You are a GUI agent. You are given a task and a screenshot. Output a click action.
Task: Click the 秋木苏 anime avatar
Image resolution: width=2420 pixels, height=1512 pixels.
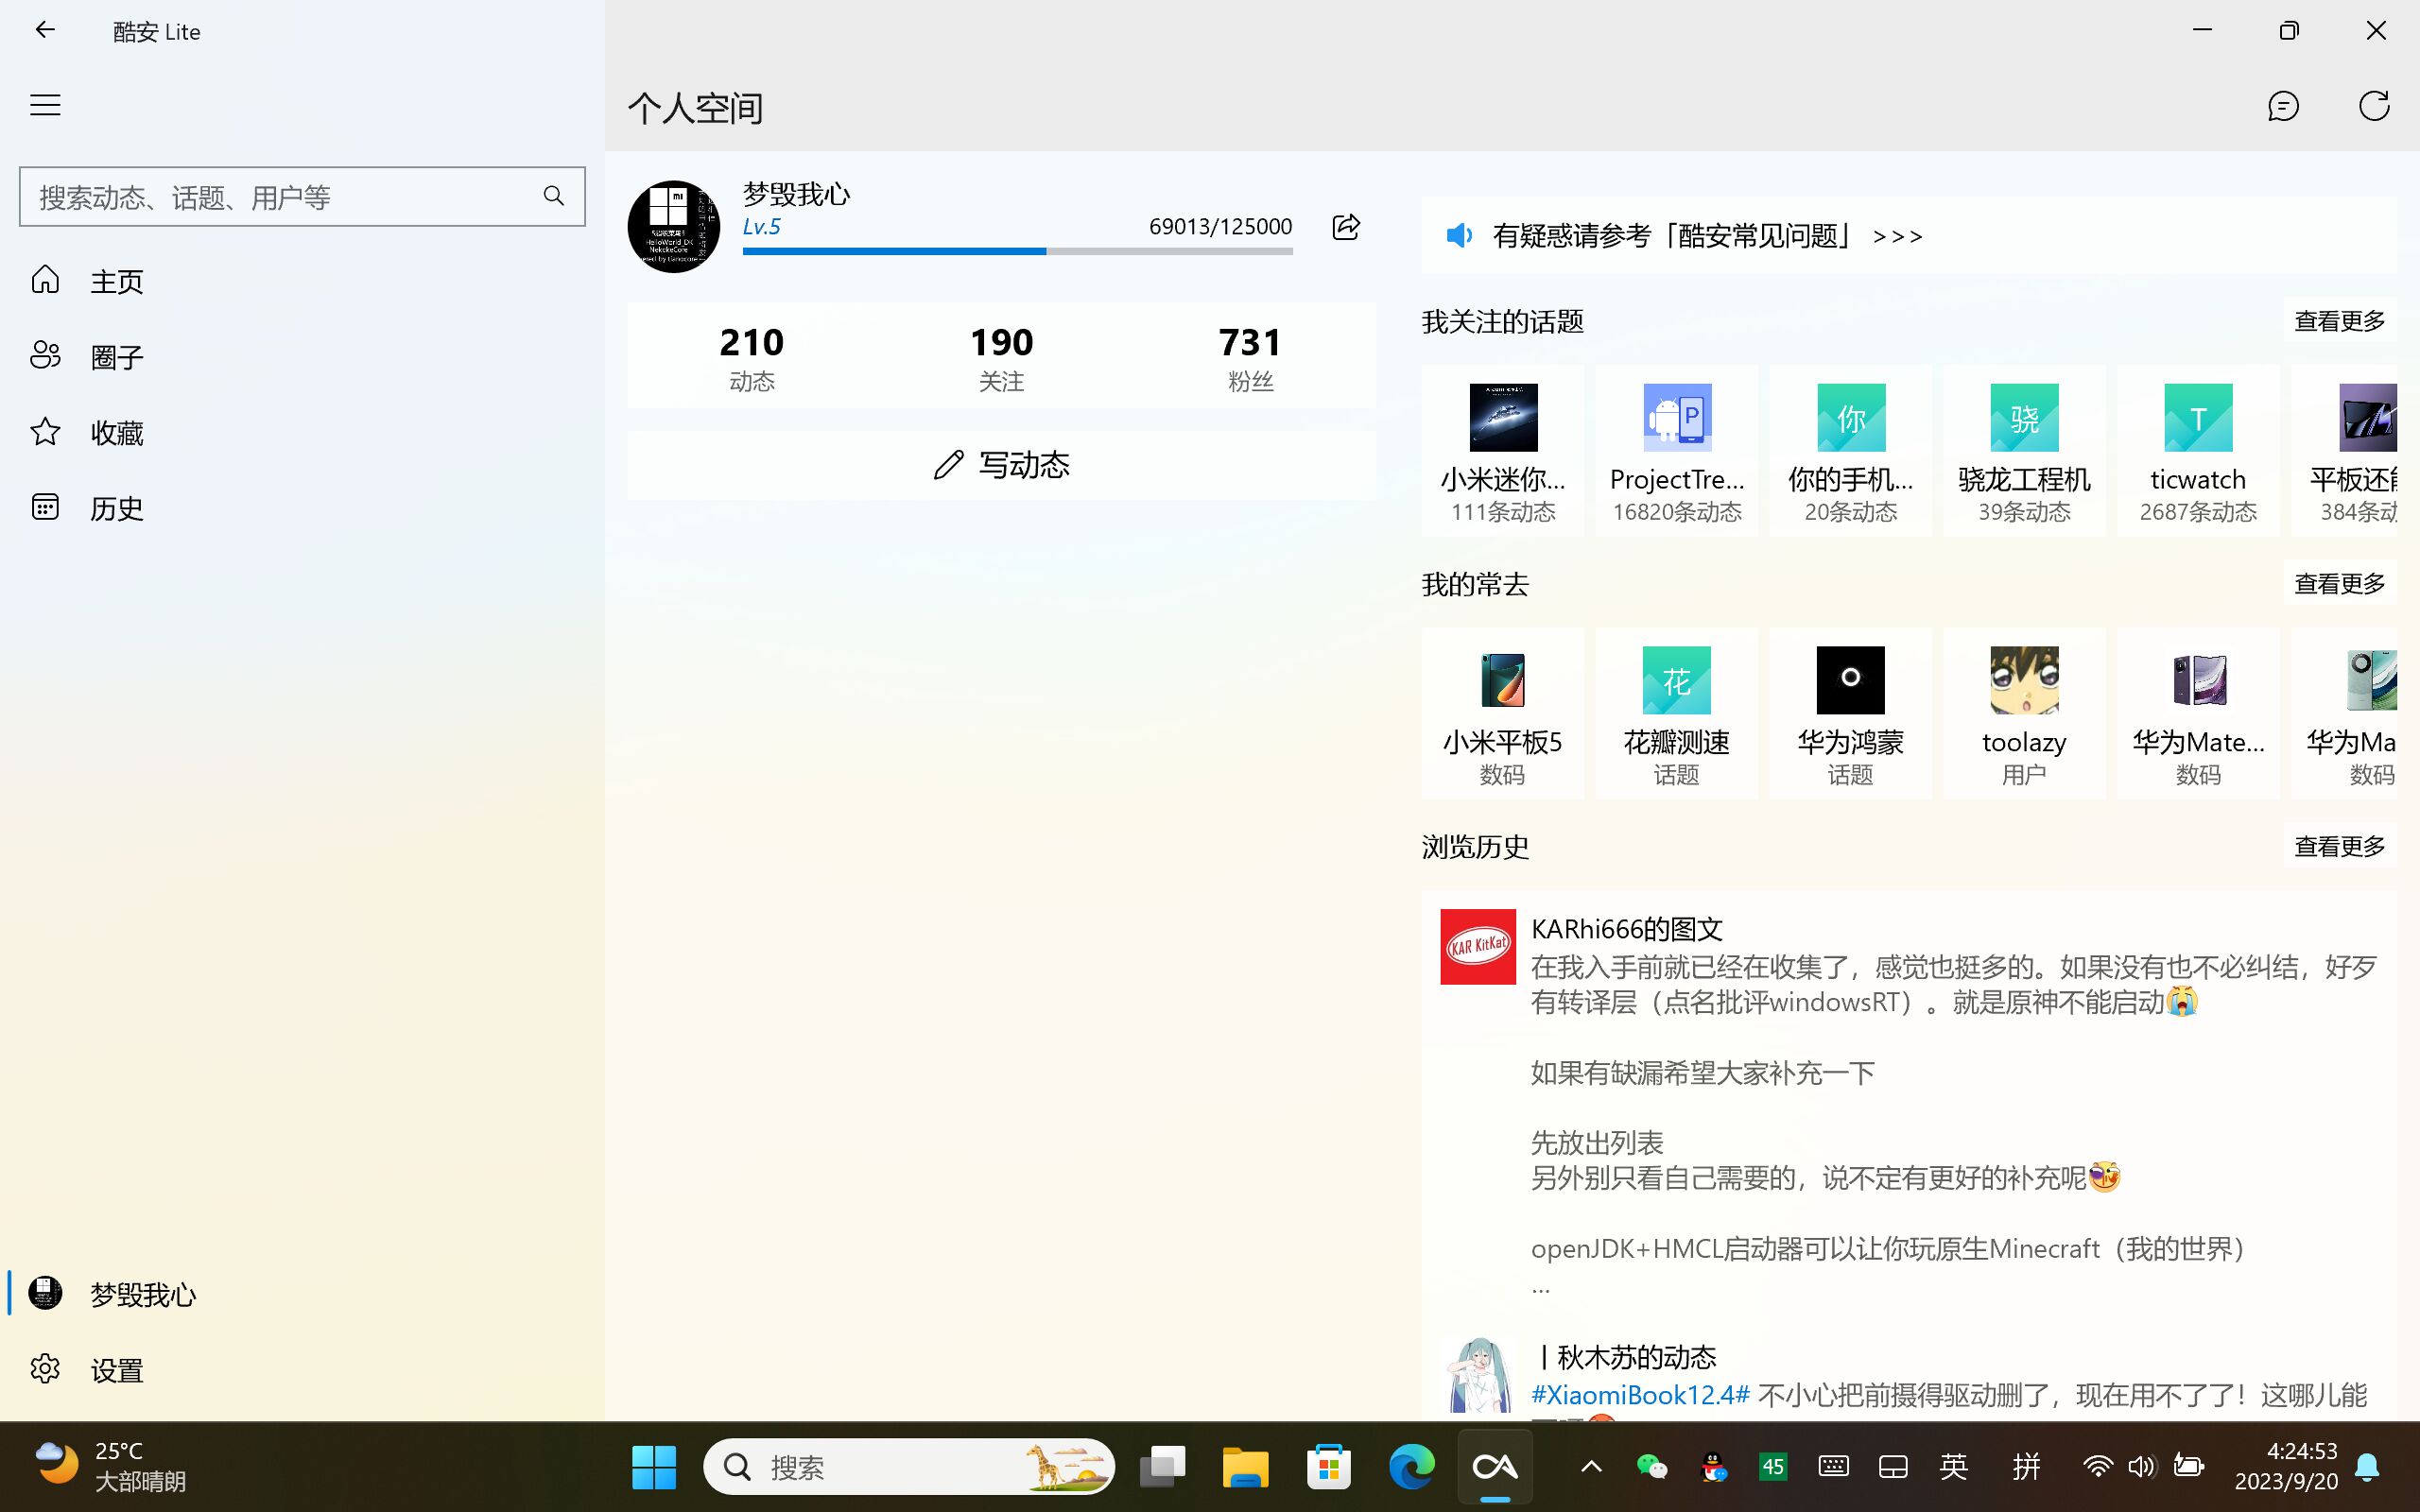click(1478, 1376)
